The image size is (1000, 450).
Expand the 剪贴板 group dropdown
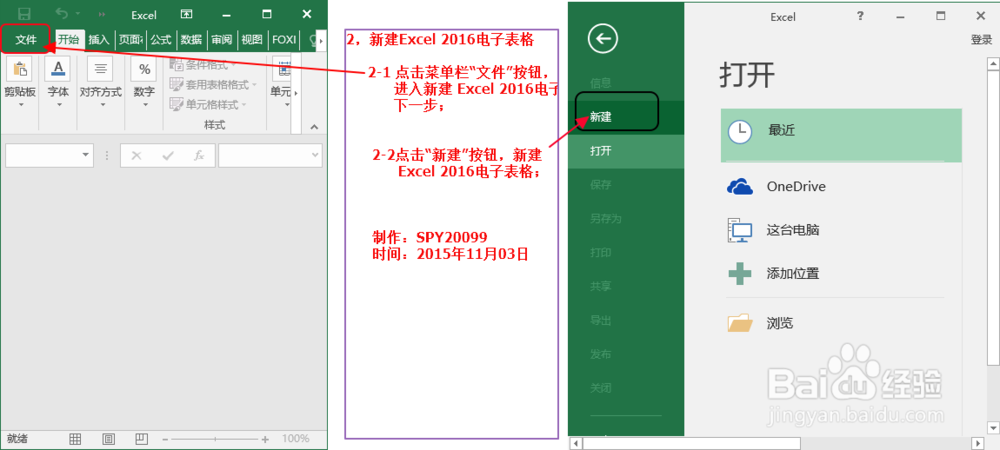point(20,105)
